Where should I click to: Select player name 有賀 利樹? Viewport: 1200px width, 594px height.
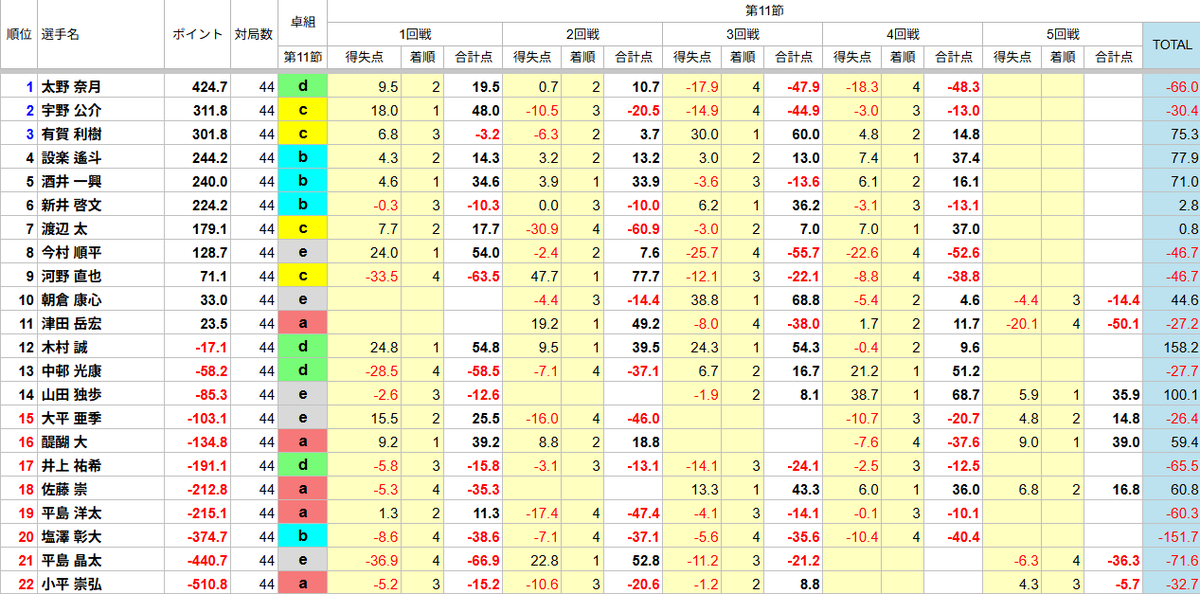[x=71, y=134]
